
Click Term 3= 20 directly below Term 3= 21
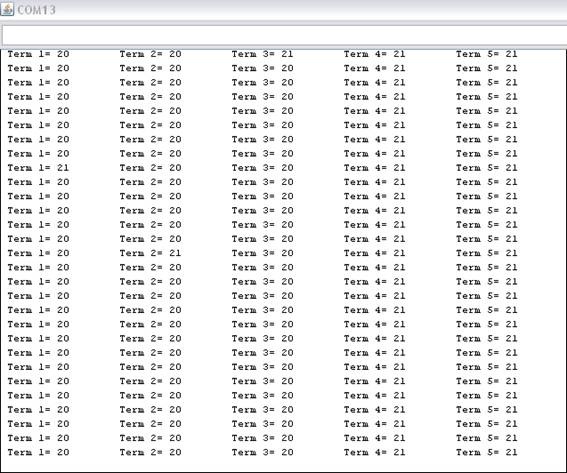tap(263, 68)
